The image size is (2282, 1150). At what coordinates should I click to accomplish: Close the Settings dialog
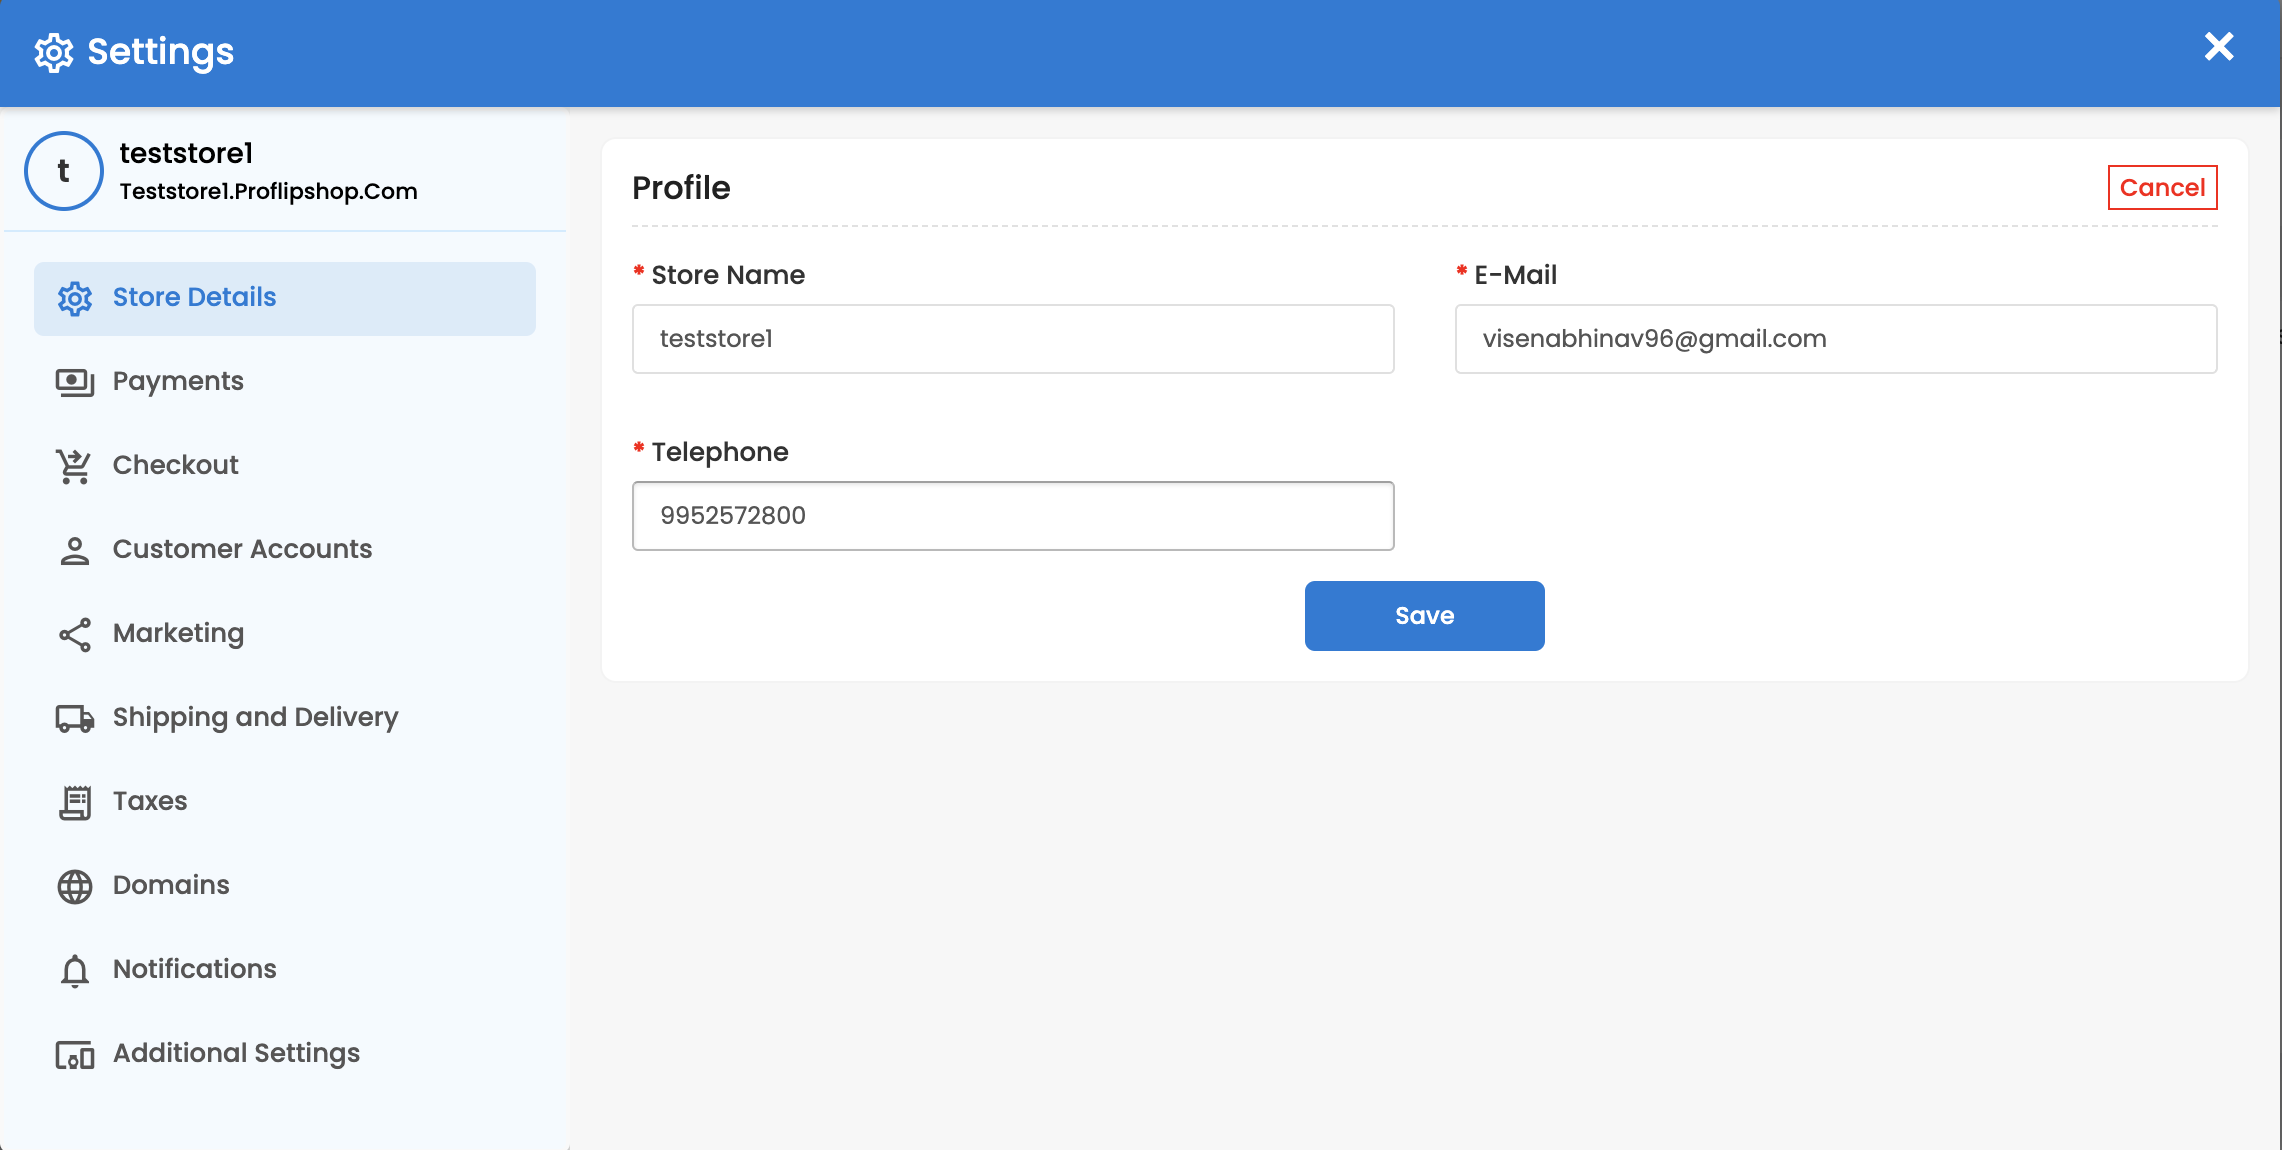coord(2219,46)
